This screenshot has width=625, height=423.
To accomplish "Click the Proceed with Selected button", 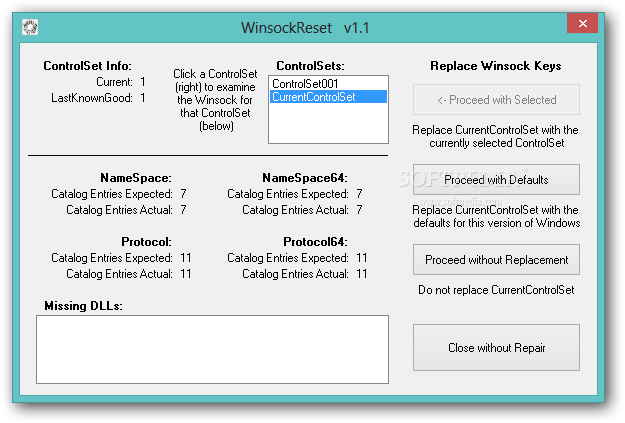I will [496, 100].
